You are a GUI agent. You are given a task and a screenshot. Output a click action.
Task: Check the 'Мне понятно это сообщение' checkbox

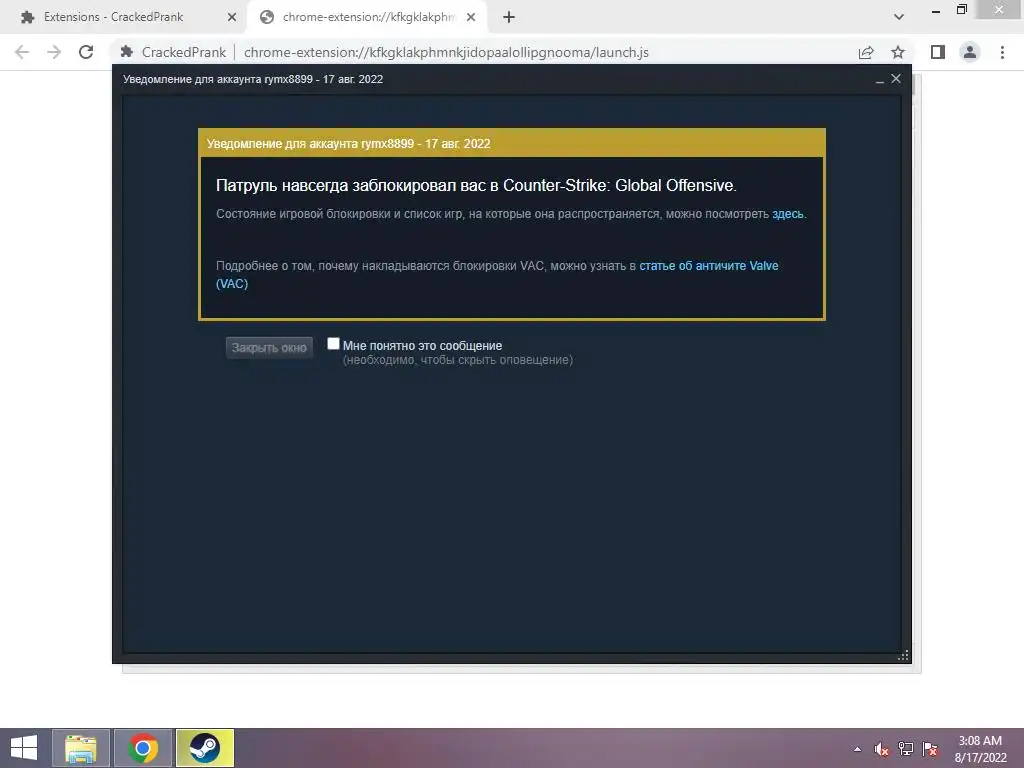tap(333, 344)
